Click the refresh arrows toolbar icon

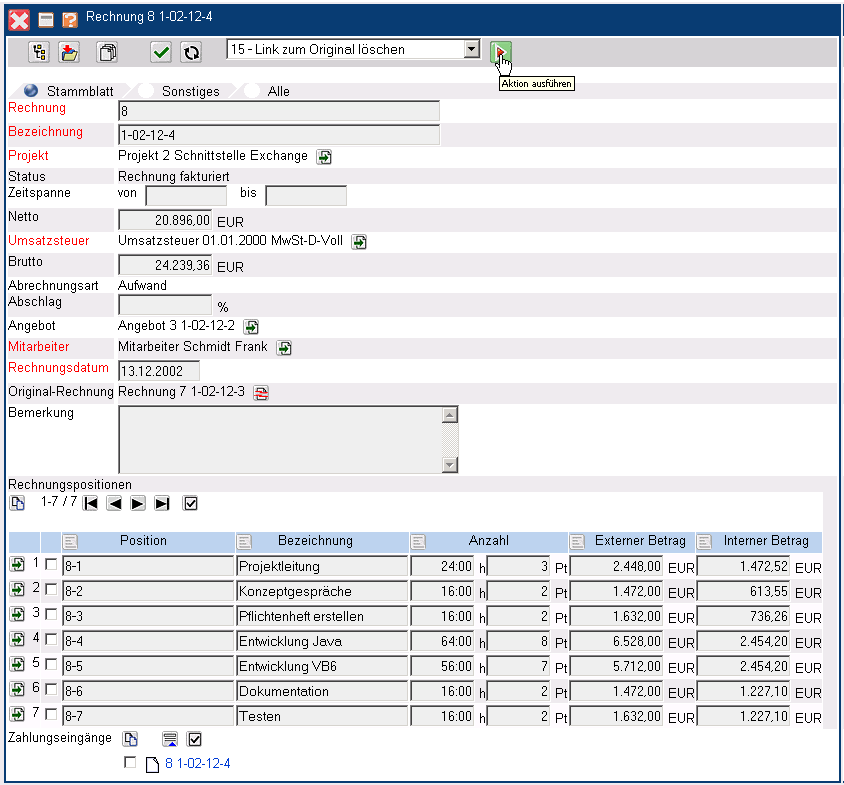[x=190, y=52]
